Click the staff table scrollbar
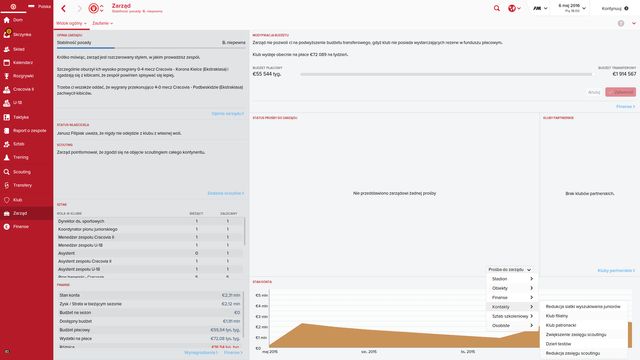Viewport: 640px width, 360px height. 244,231
